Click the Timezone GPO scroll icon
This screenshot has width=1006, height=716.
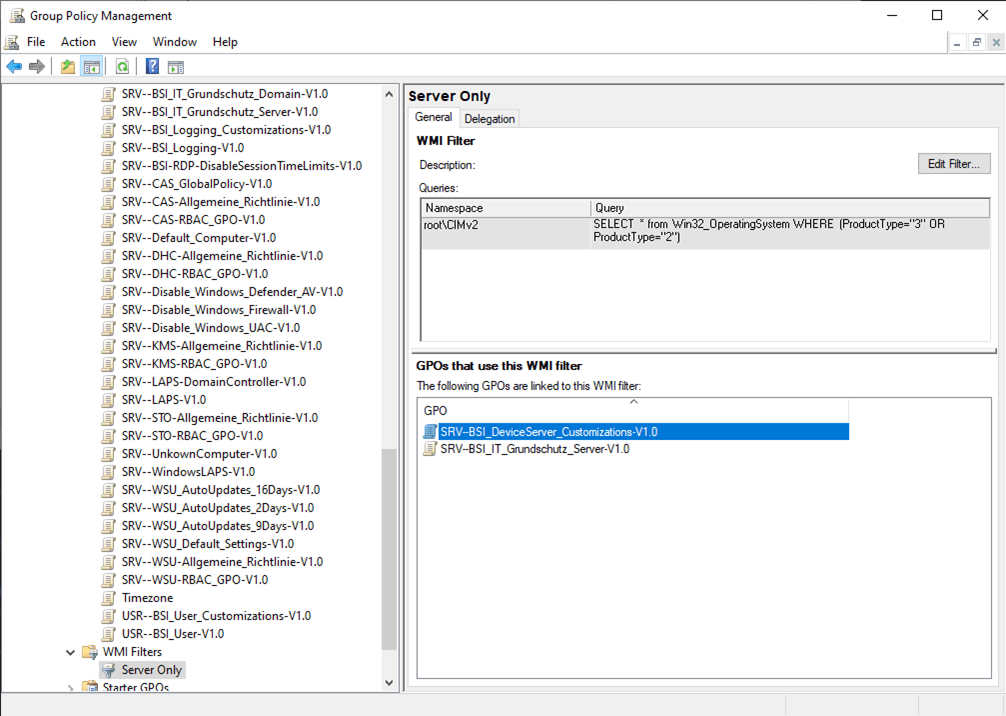(109, 598)
